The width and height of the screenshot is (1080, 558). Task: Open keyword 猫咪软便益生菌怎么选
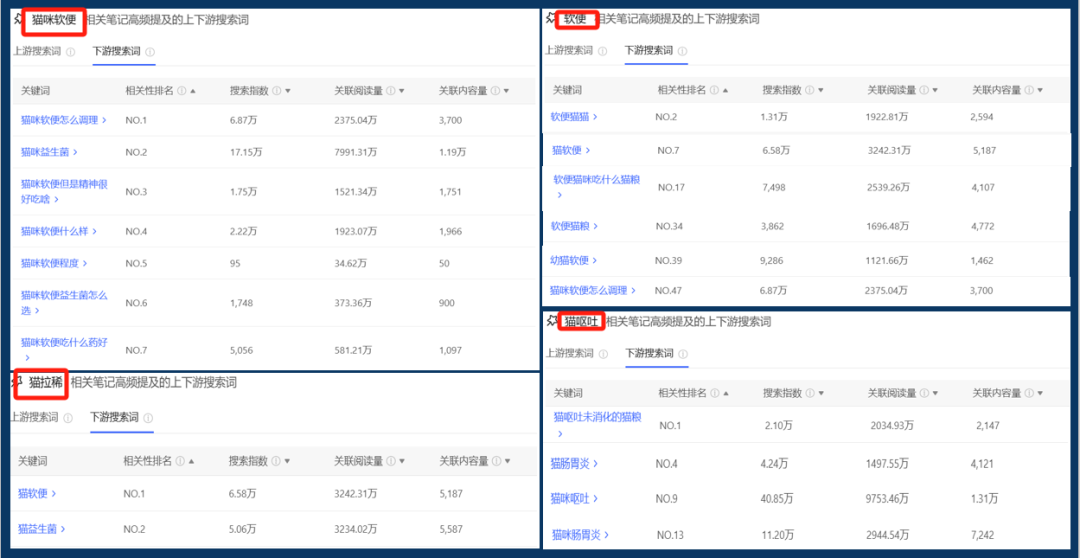[64, 303]
